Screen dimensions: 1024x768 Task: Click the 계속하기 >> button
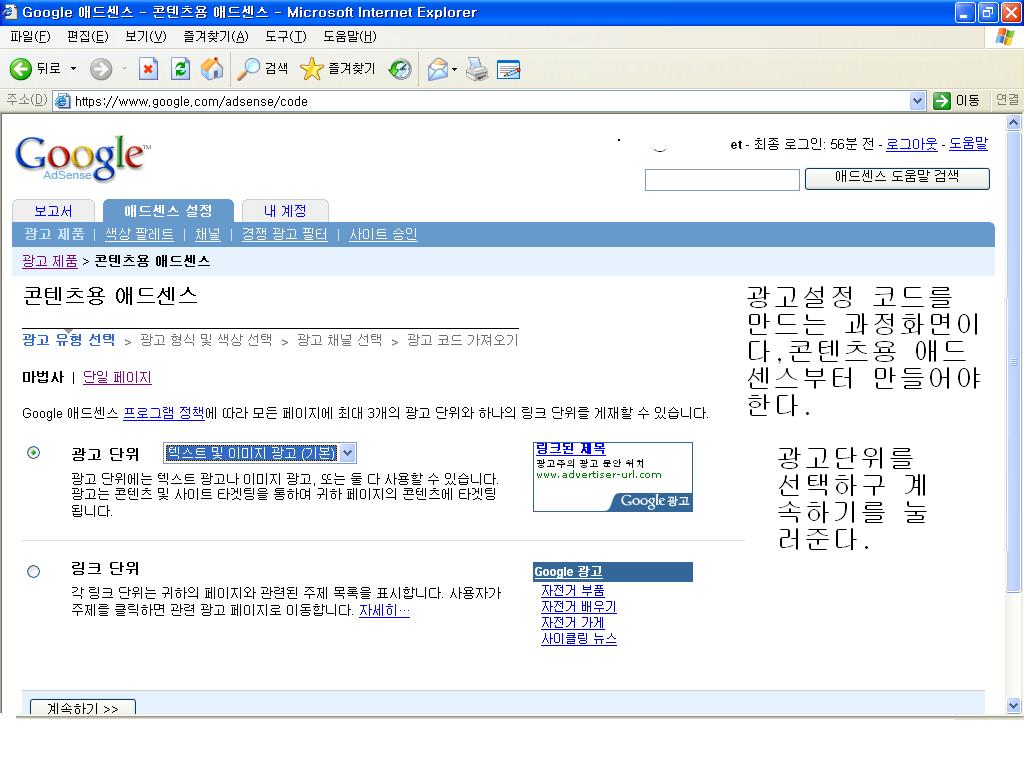(83, 708)
